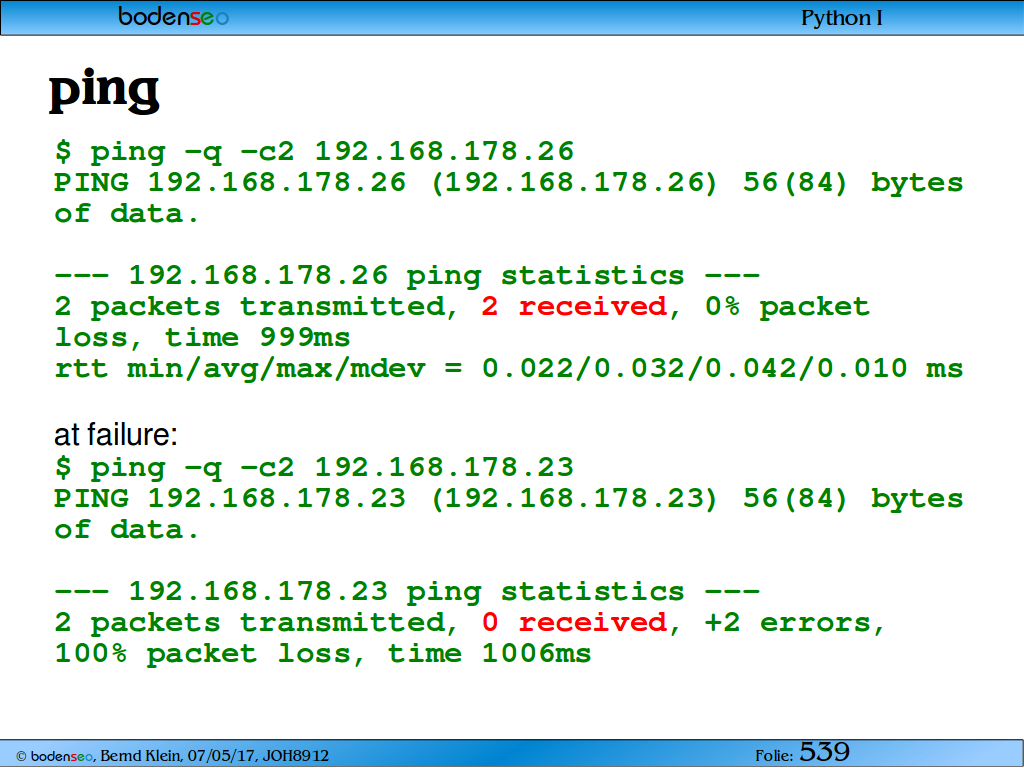The height and width of the screenshot is (768, 1024).
Task: Click the '100% packet loss, time 1006ms' line
Action: 323,654
